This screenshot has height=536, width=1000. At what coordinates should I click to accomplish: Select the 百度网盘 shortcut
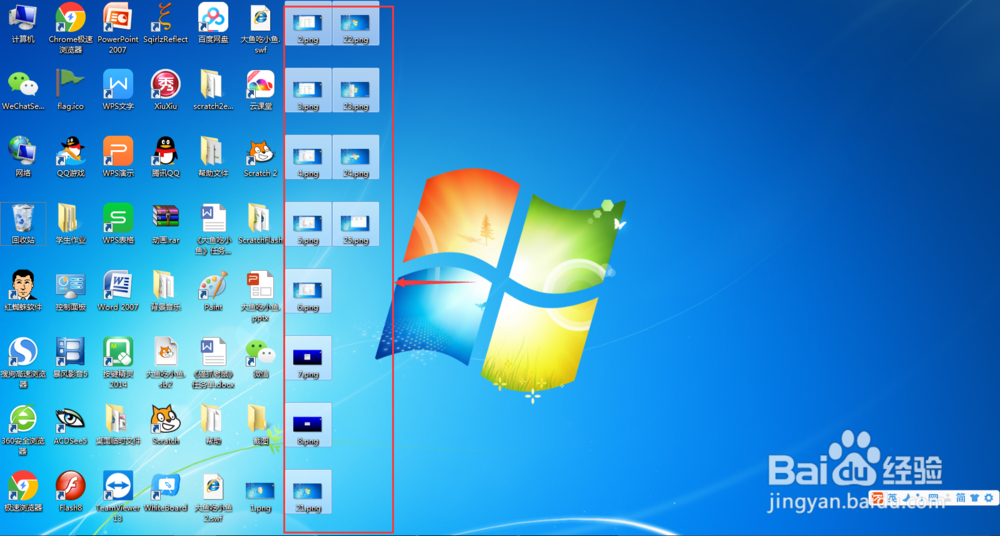pos(213,23)
